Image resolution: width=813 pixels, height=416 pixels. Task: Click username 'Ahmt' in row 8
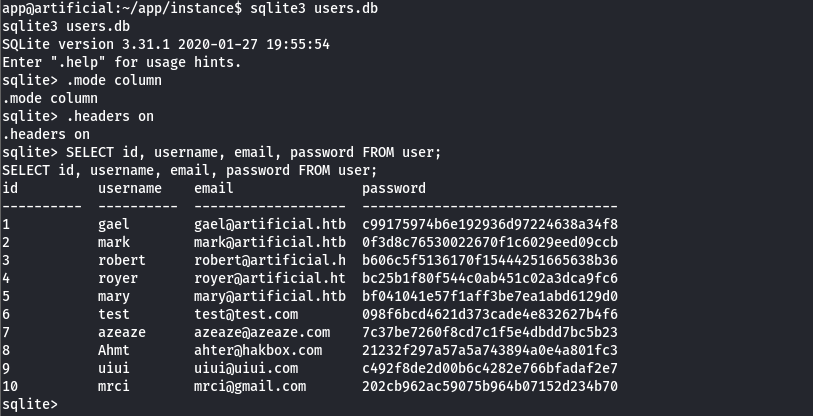(x=114, y=350)
